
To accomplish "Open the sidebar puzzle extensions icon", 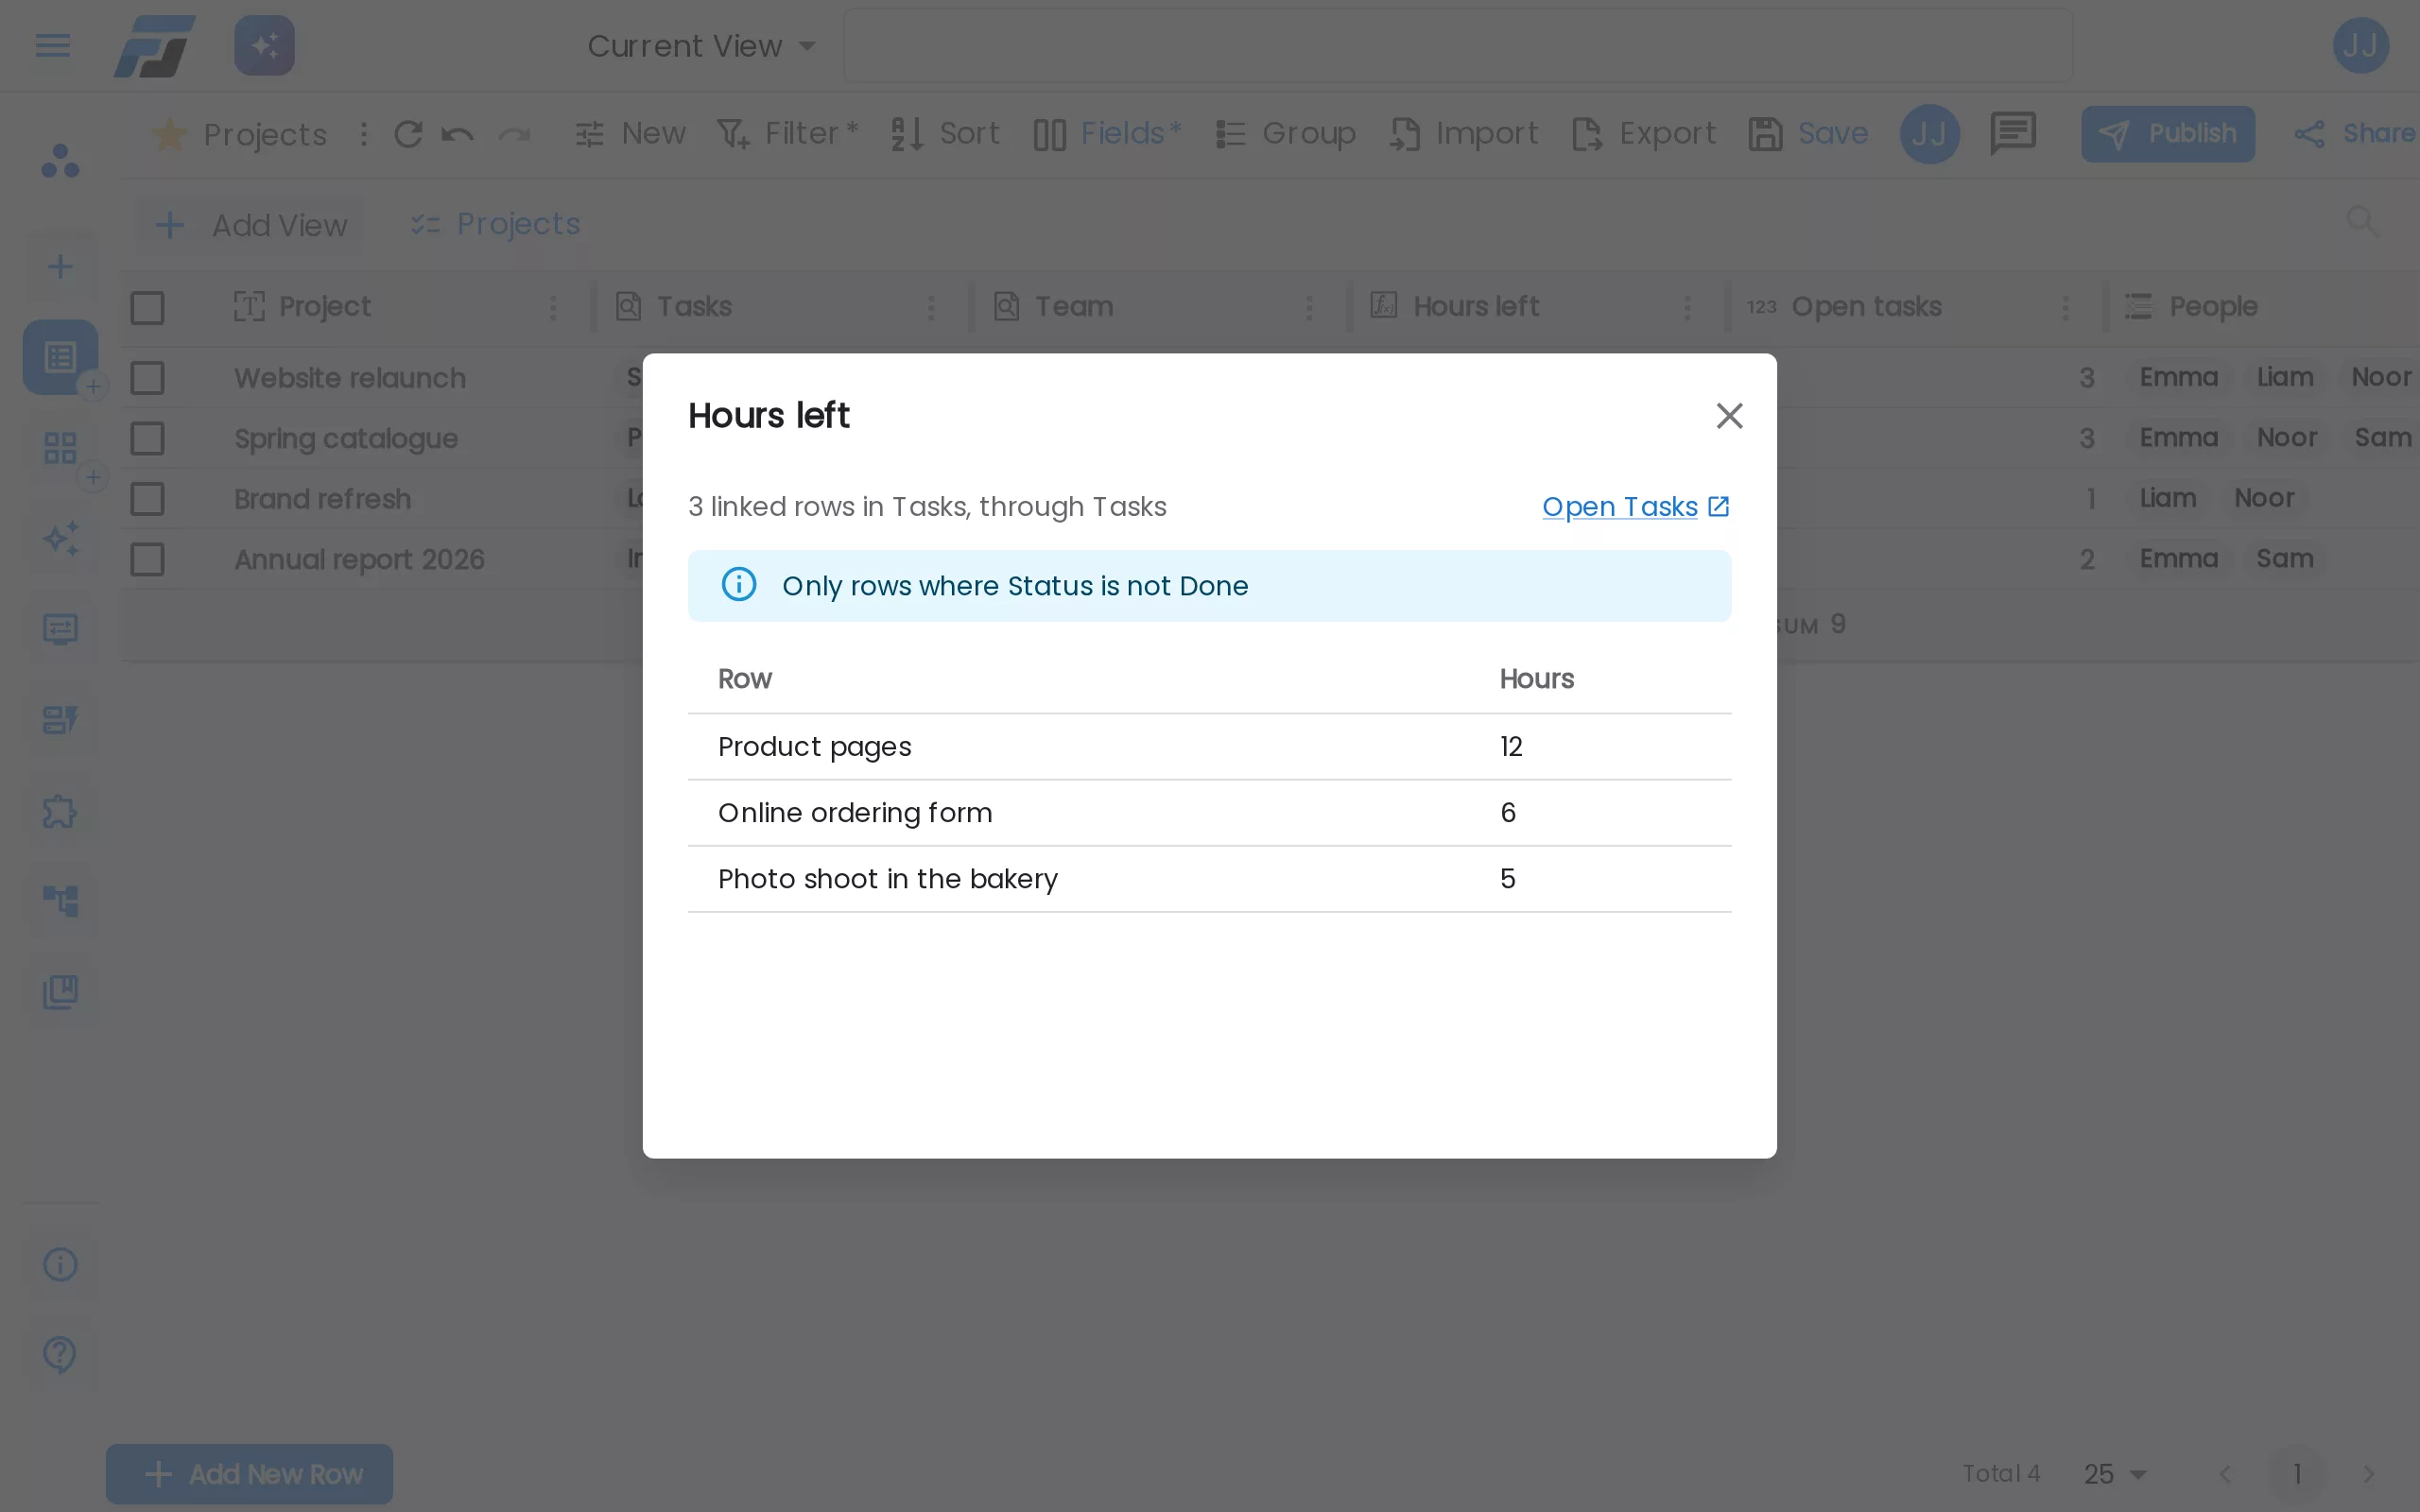I will [x=60, y=811].
